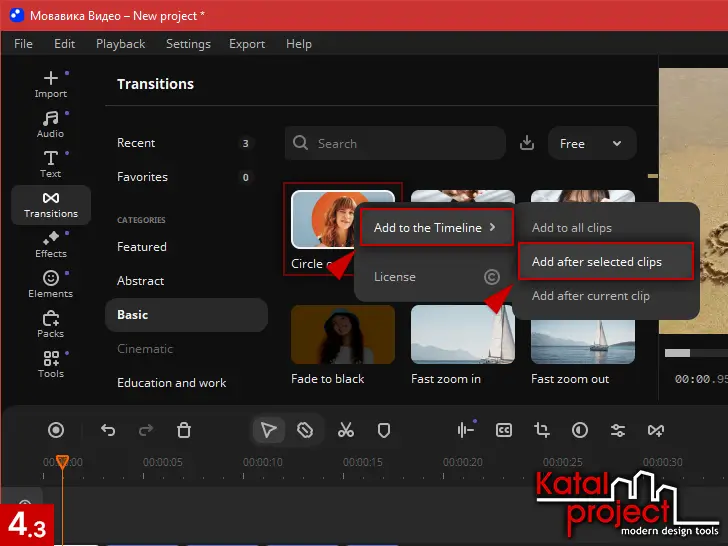Open the Settings menu
Screen dimensions: 728x546
click(188, 44)
